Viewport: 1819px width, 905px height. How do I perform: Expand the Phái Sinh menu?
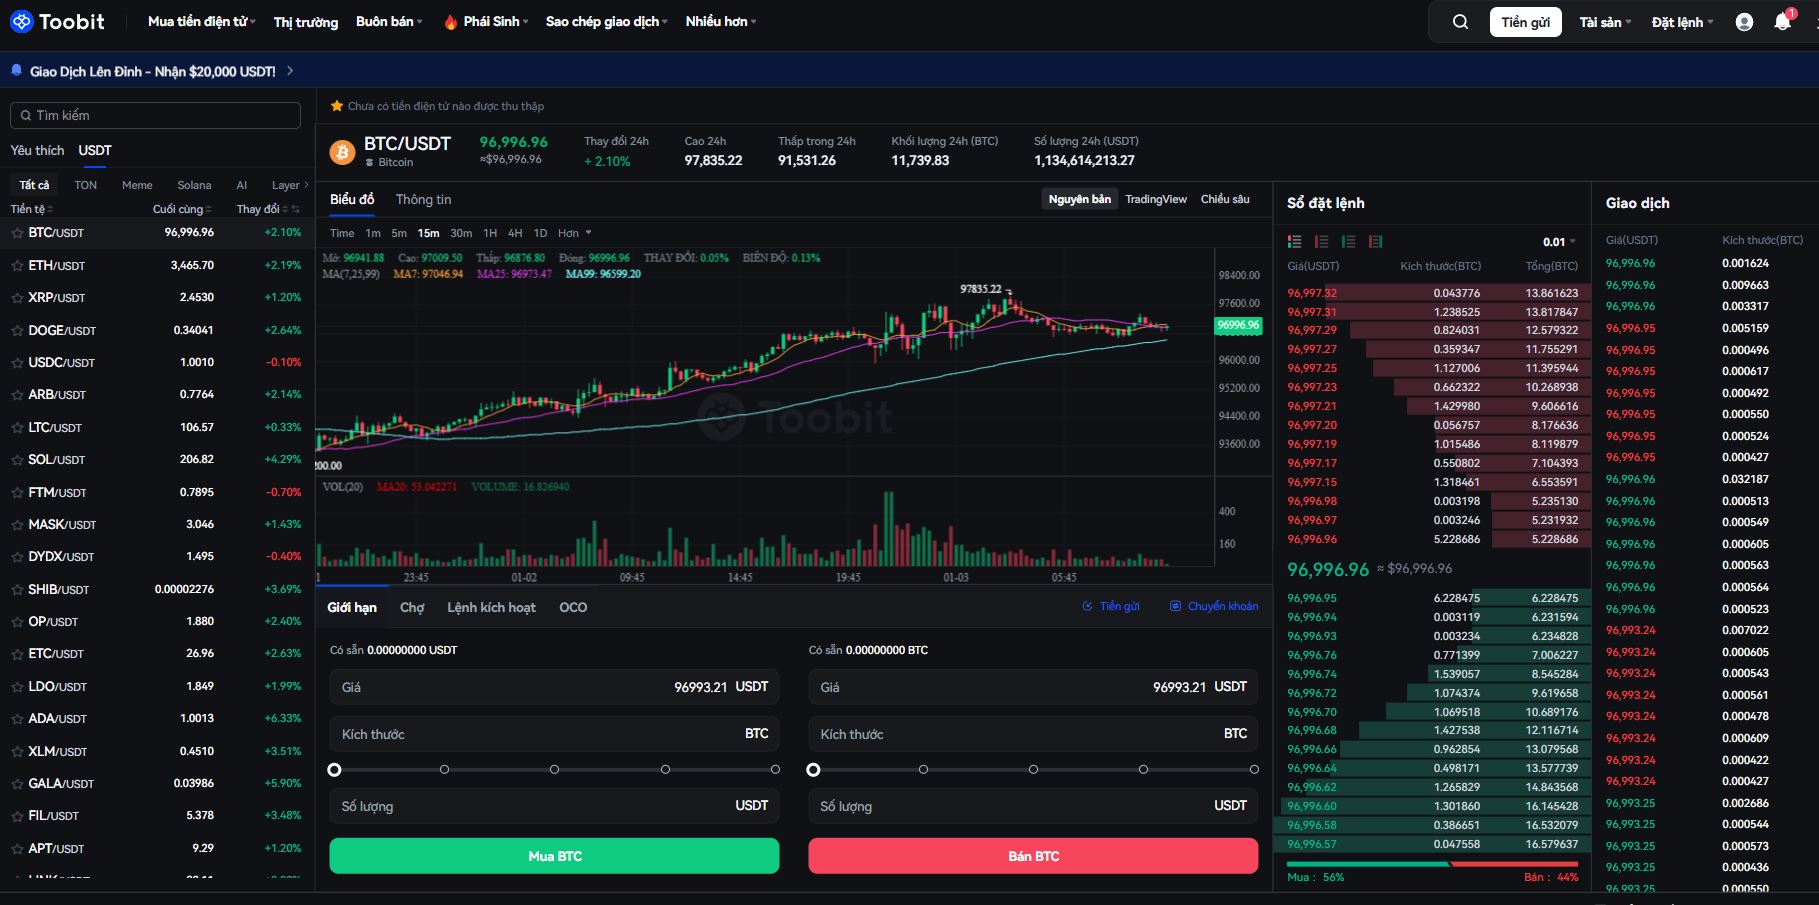(x=496, y=21)
